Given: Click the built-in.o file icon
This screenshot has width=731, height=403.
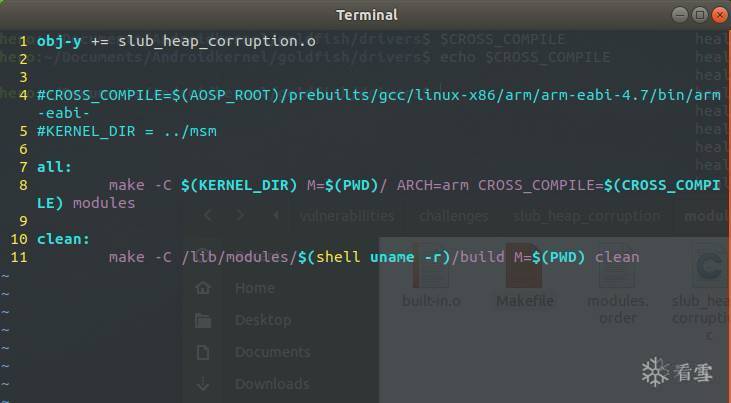Looking at the screenshot, I should [x=431, y=267].
